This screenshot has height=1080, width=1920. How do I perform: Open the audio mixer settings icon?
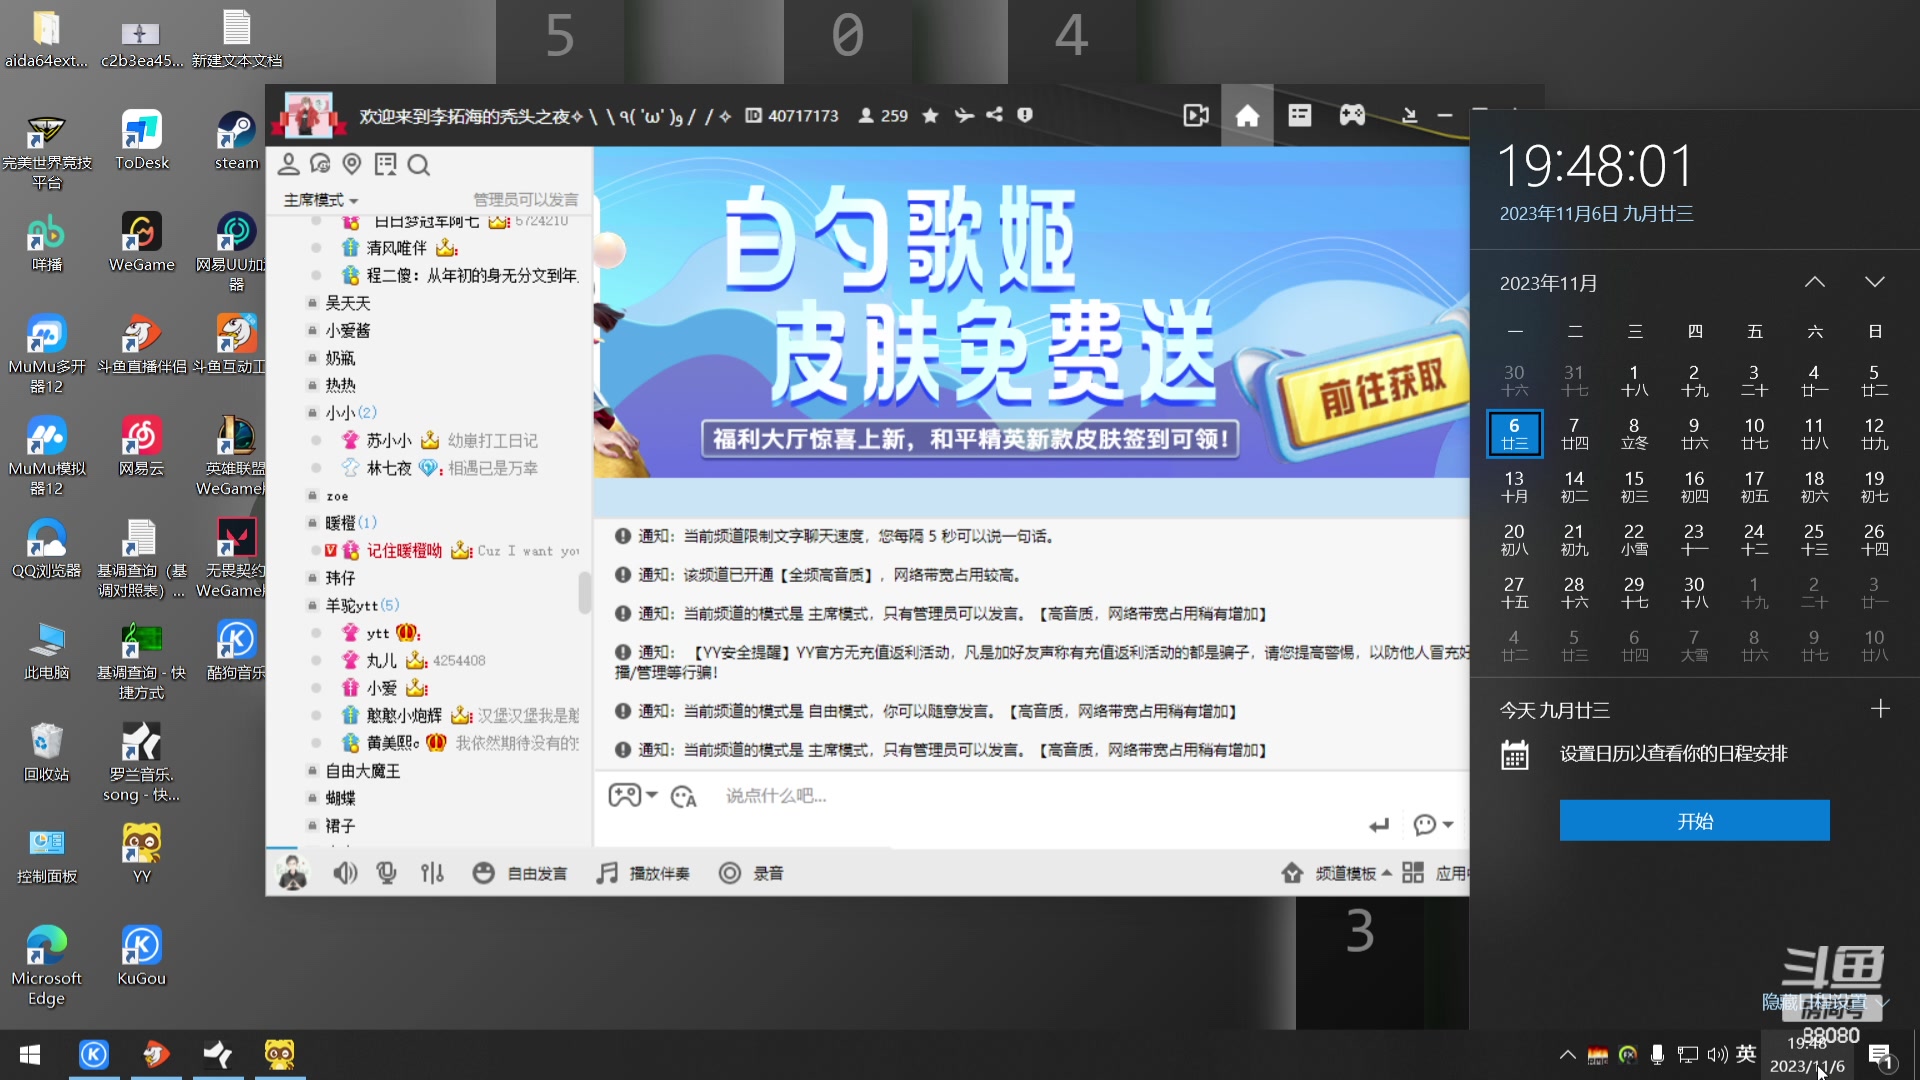pos(432,872)
